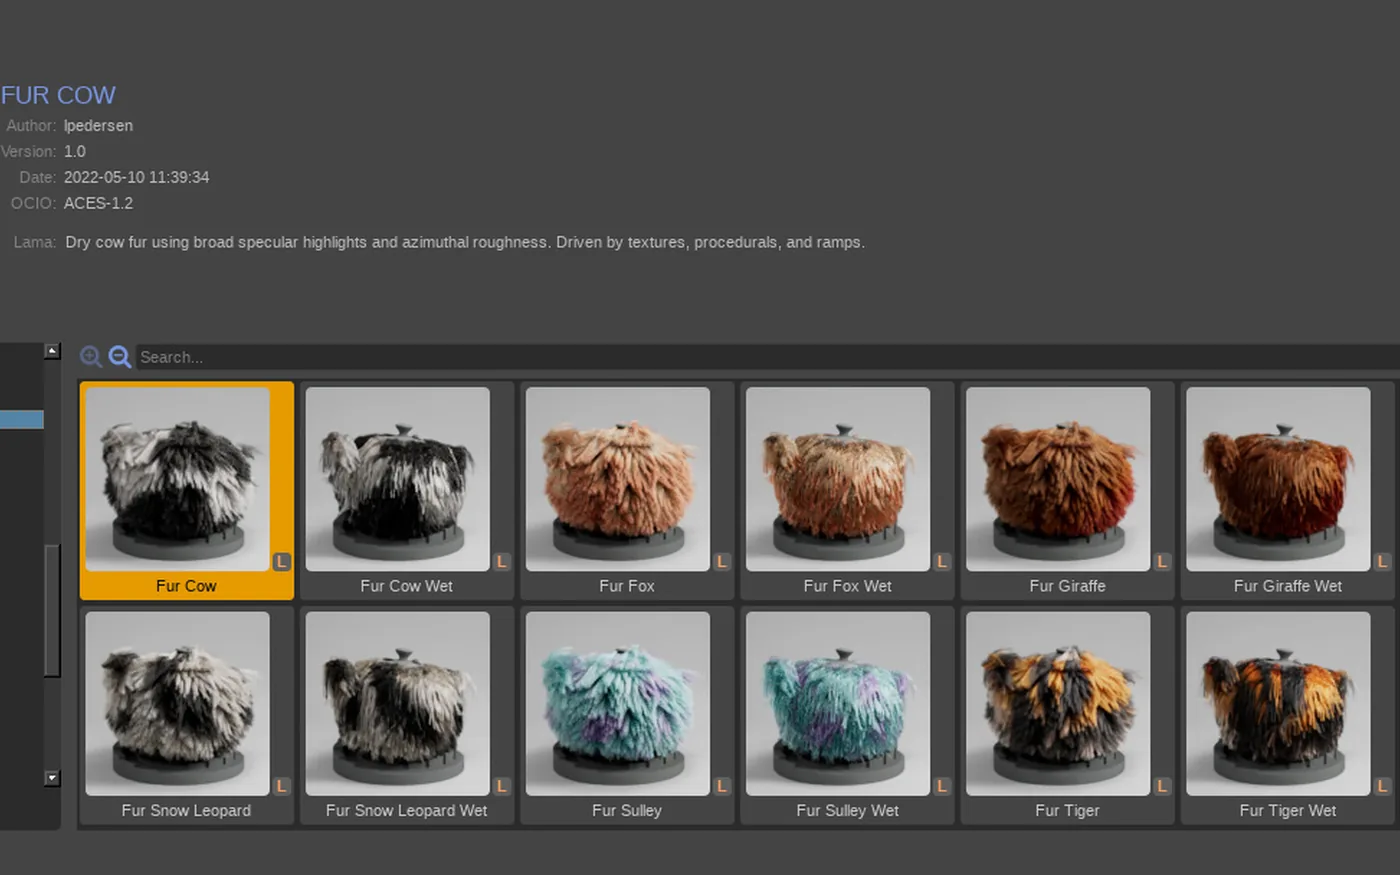Click the author name lpedersen

tap(98, 126)
